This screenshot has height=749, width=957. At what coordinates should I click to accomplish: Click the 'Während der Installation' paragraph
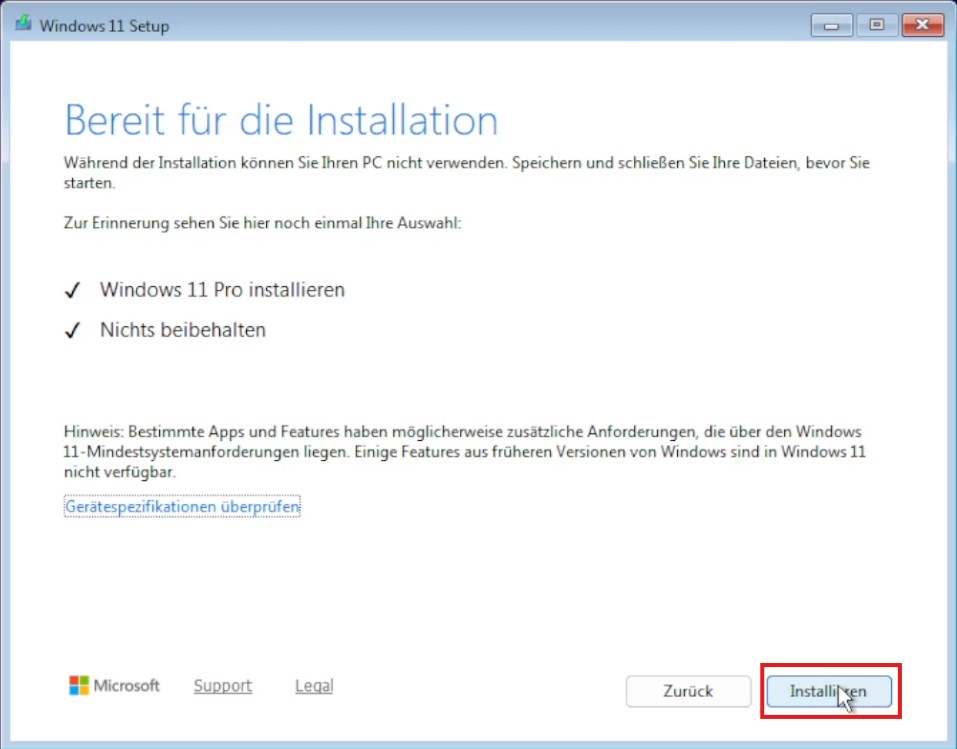[x=467, y=173]
